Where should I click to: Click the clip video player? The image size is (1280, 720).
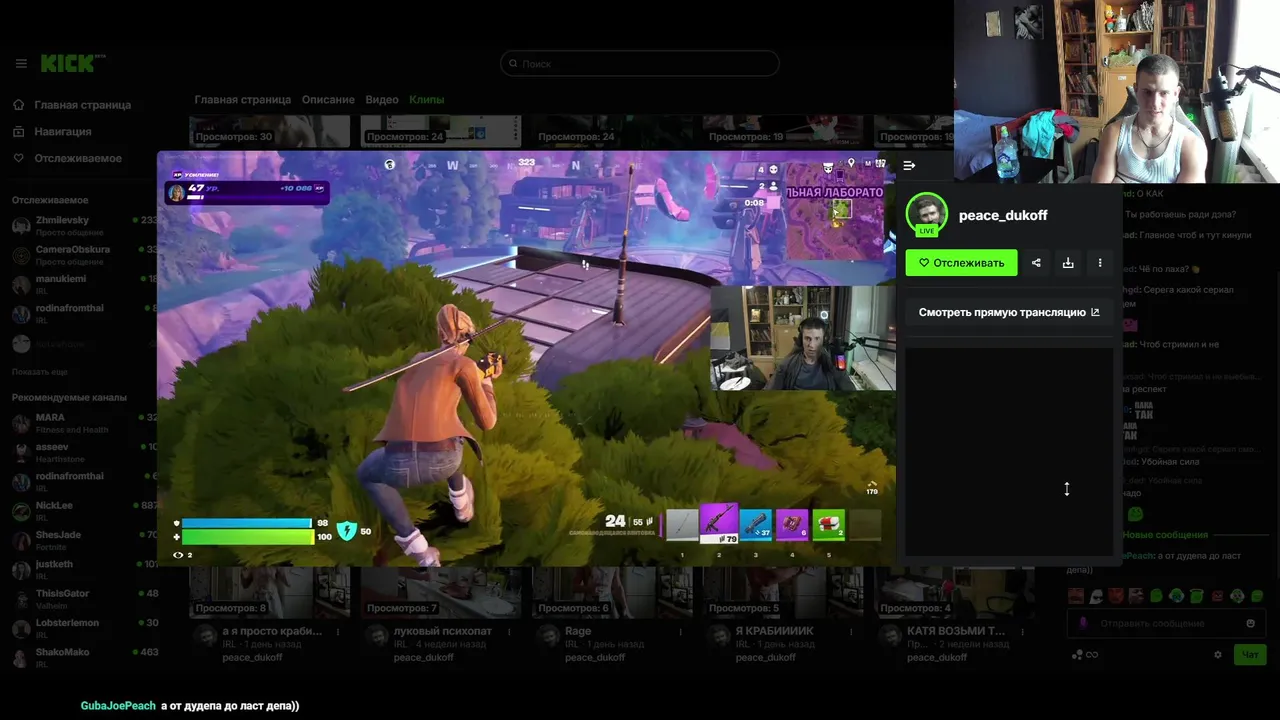[526, 358]
